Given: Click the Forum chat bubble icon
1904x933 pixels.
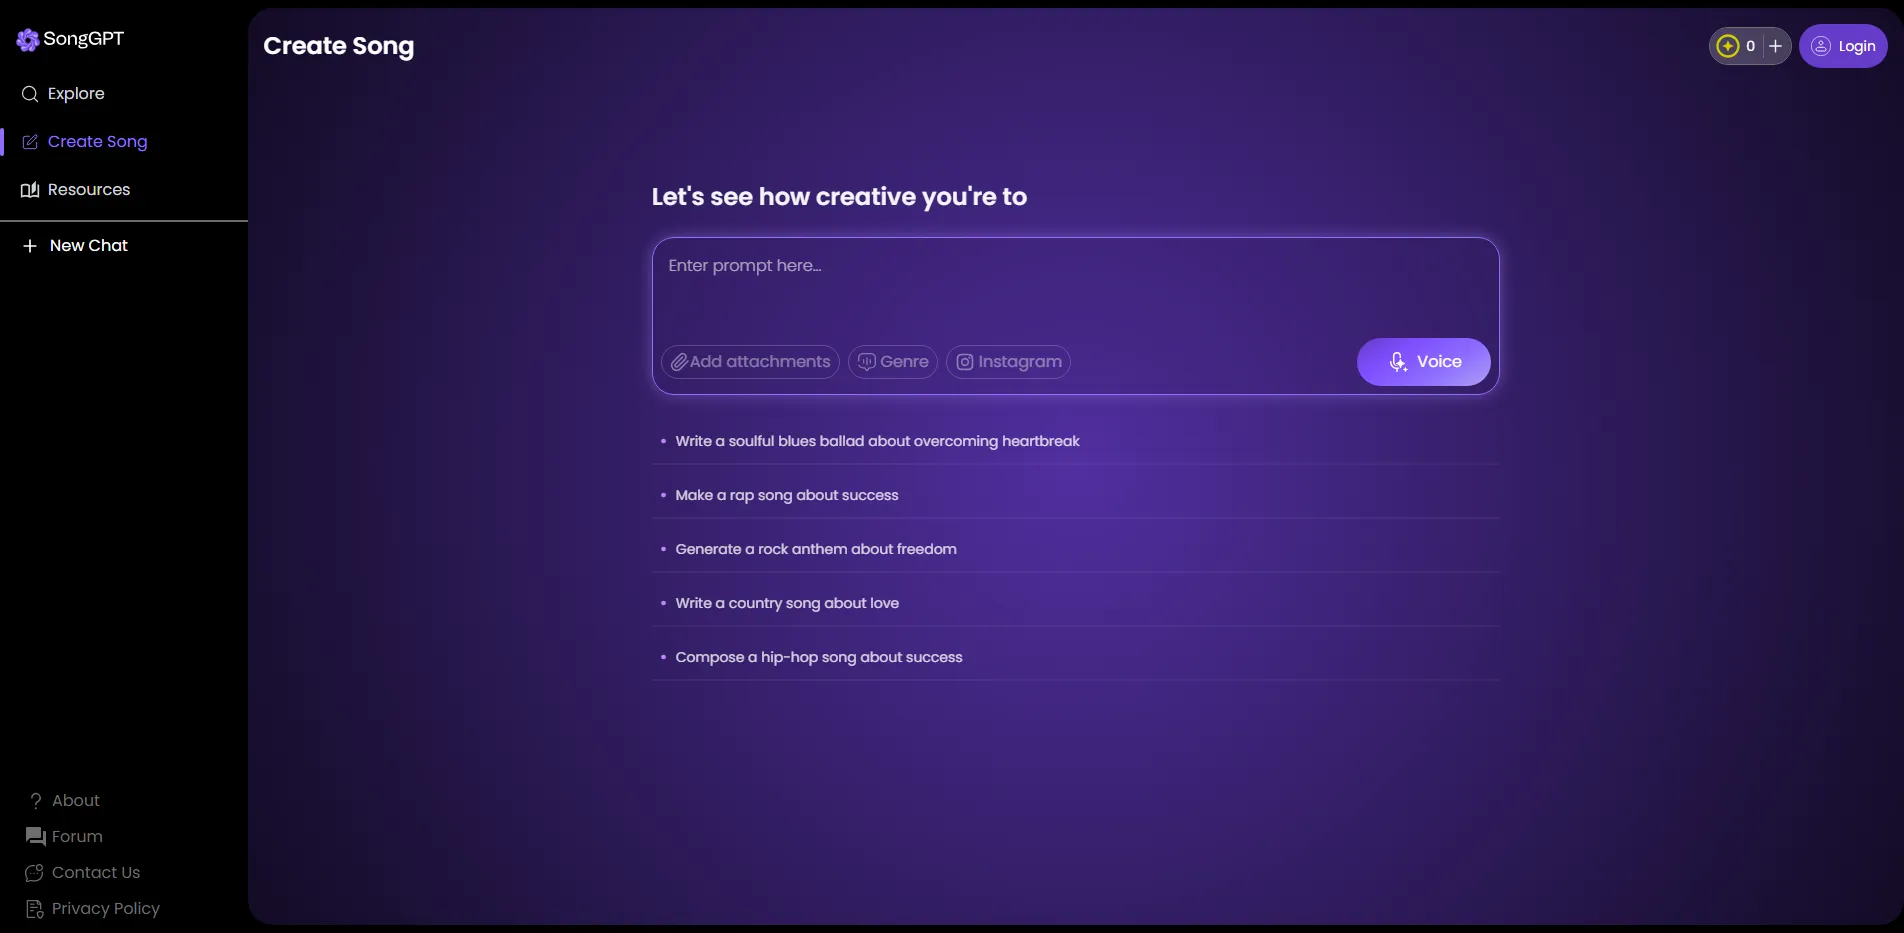Looking at the screenshot, I should pyautogui.click(x=34, y=836).
